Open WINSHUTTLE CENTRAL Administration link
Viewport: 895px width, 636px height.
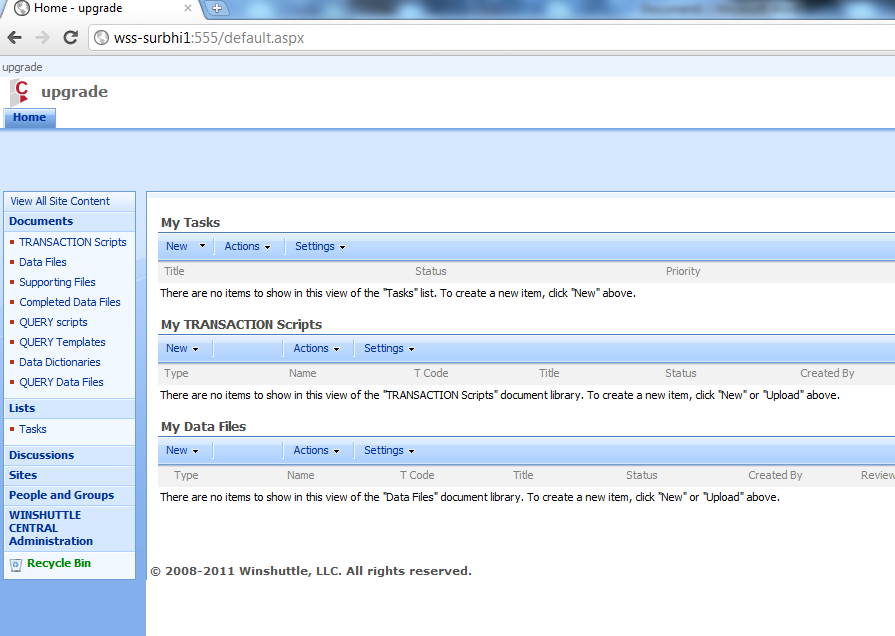(x=51, y=528)
